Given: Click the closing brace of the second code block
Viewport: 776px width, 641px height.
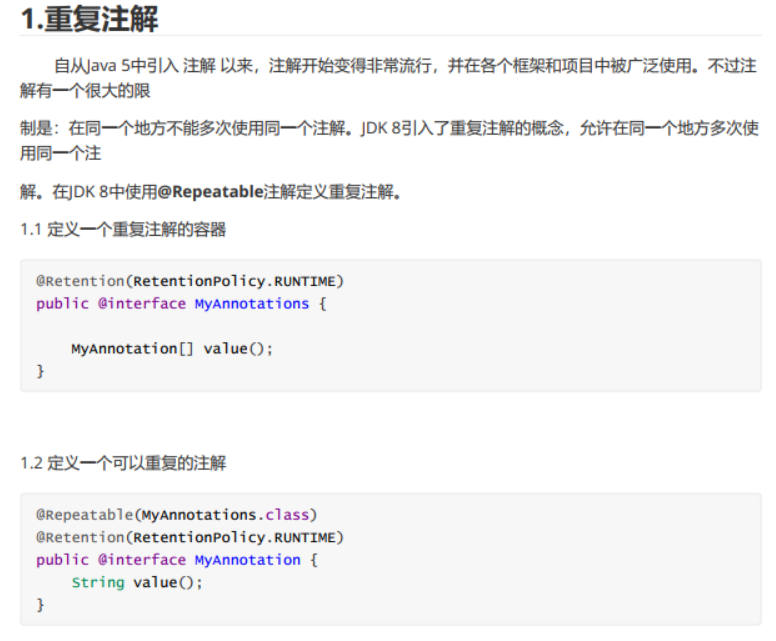Looking at the screenshot, I should [41, 605].
